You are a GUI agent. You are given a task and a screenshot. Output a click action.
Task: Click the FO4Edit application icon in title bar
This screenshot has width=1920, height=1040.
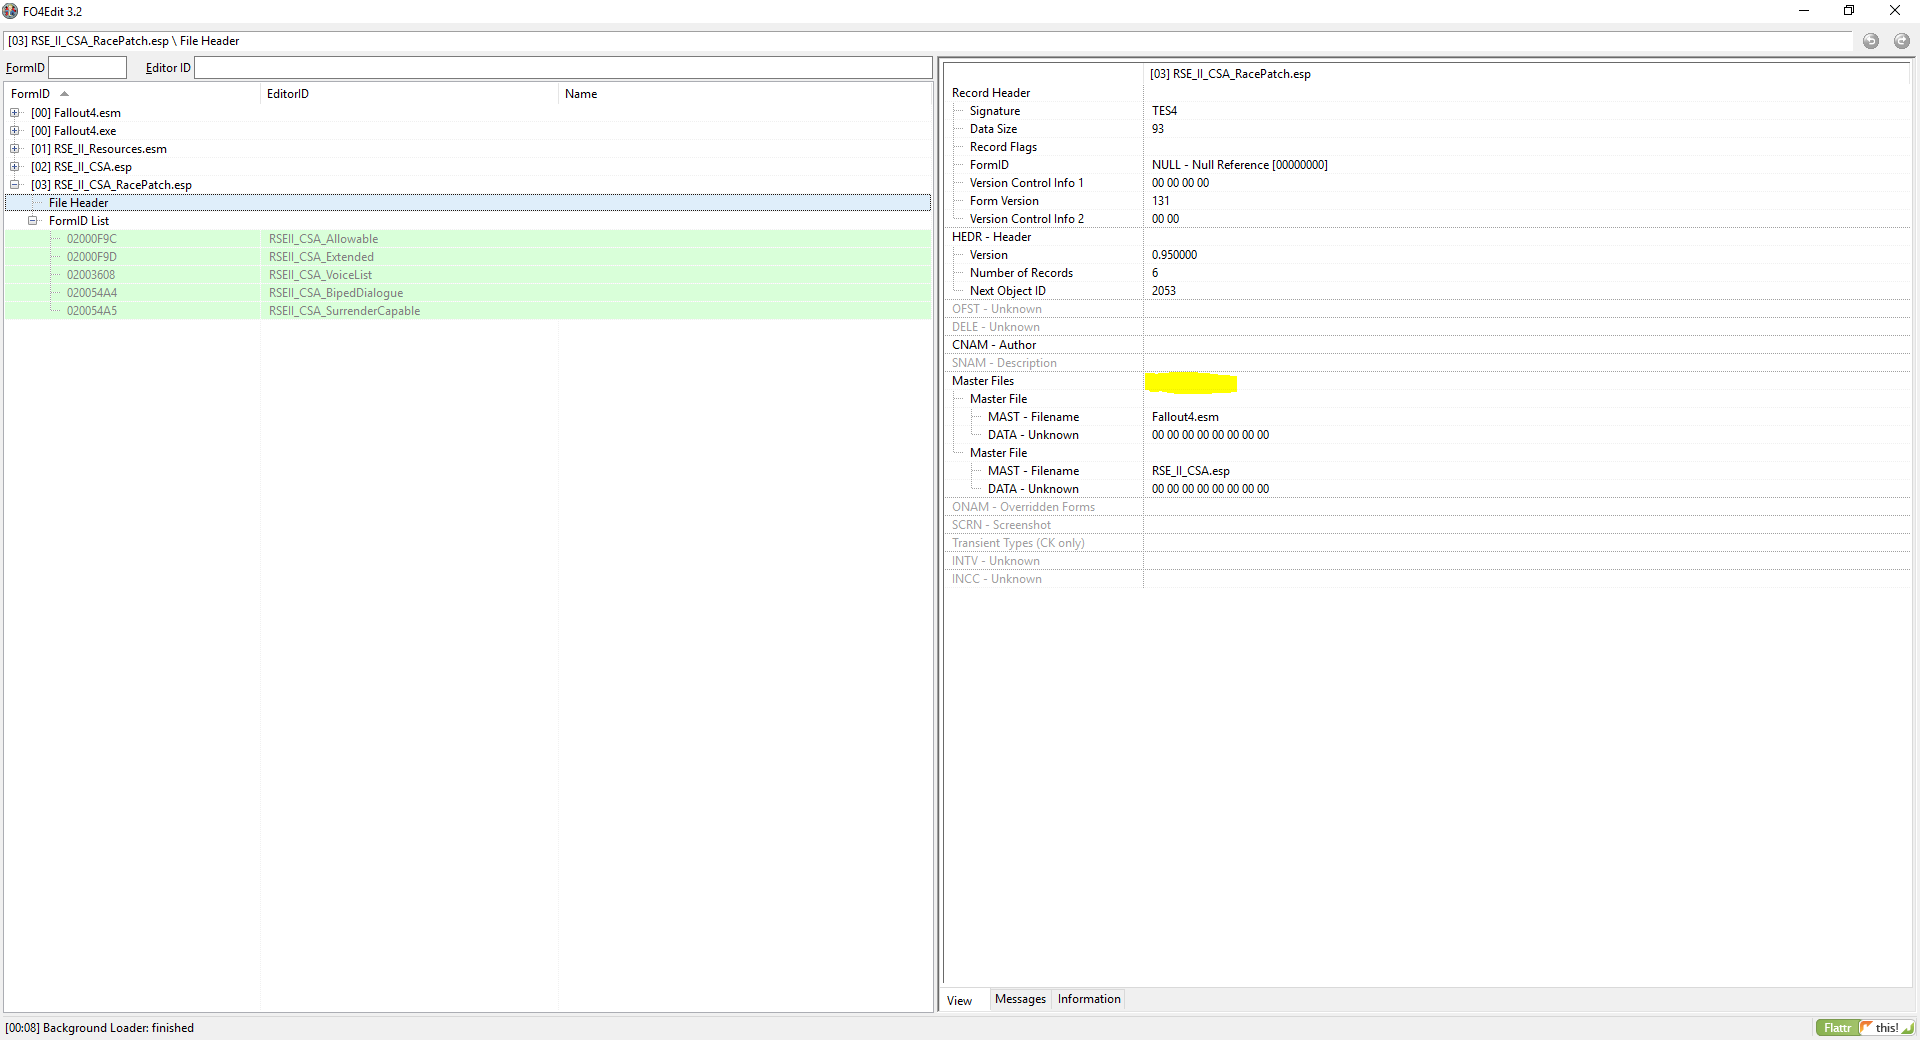[x=10, y=11]
